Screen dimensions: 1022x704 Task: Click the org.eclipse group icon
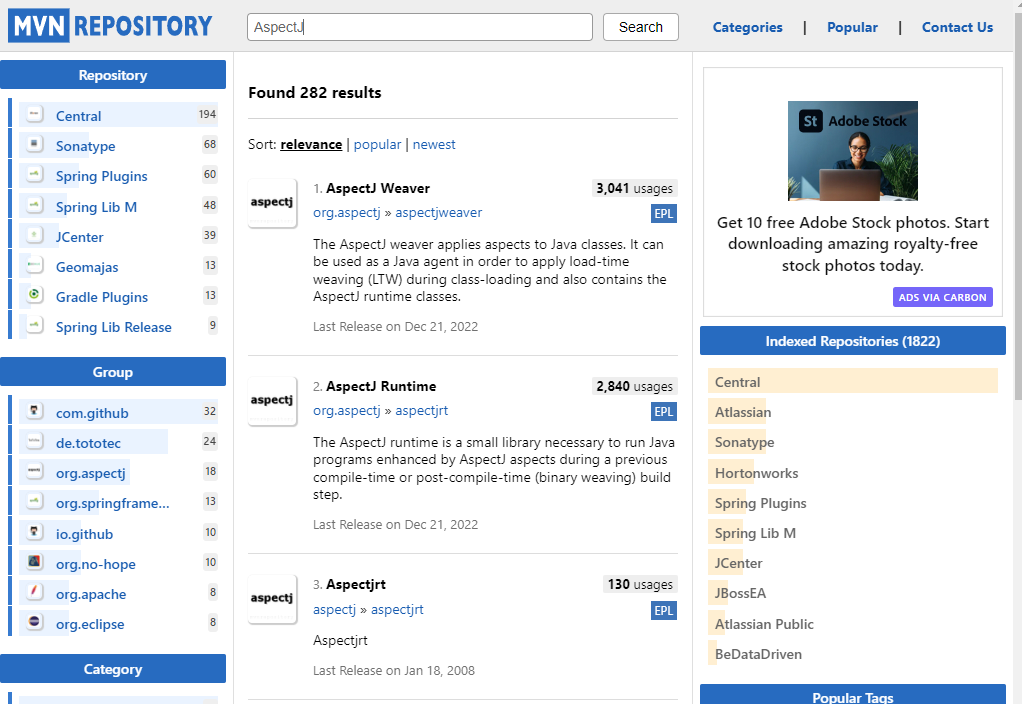(35, 622)
